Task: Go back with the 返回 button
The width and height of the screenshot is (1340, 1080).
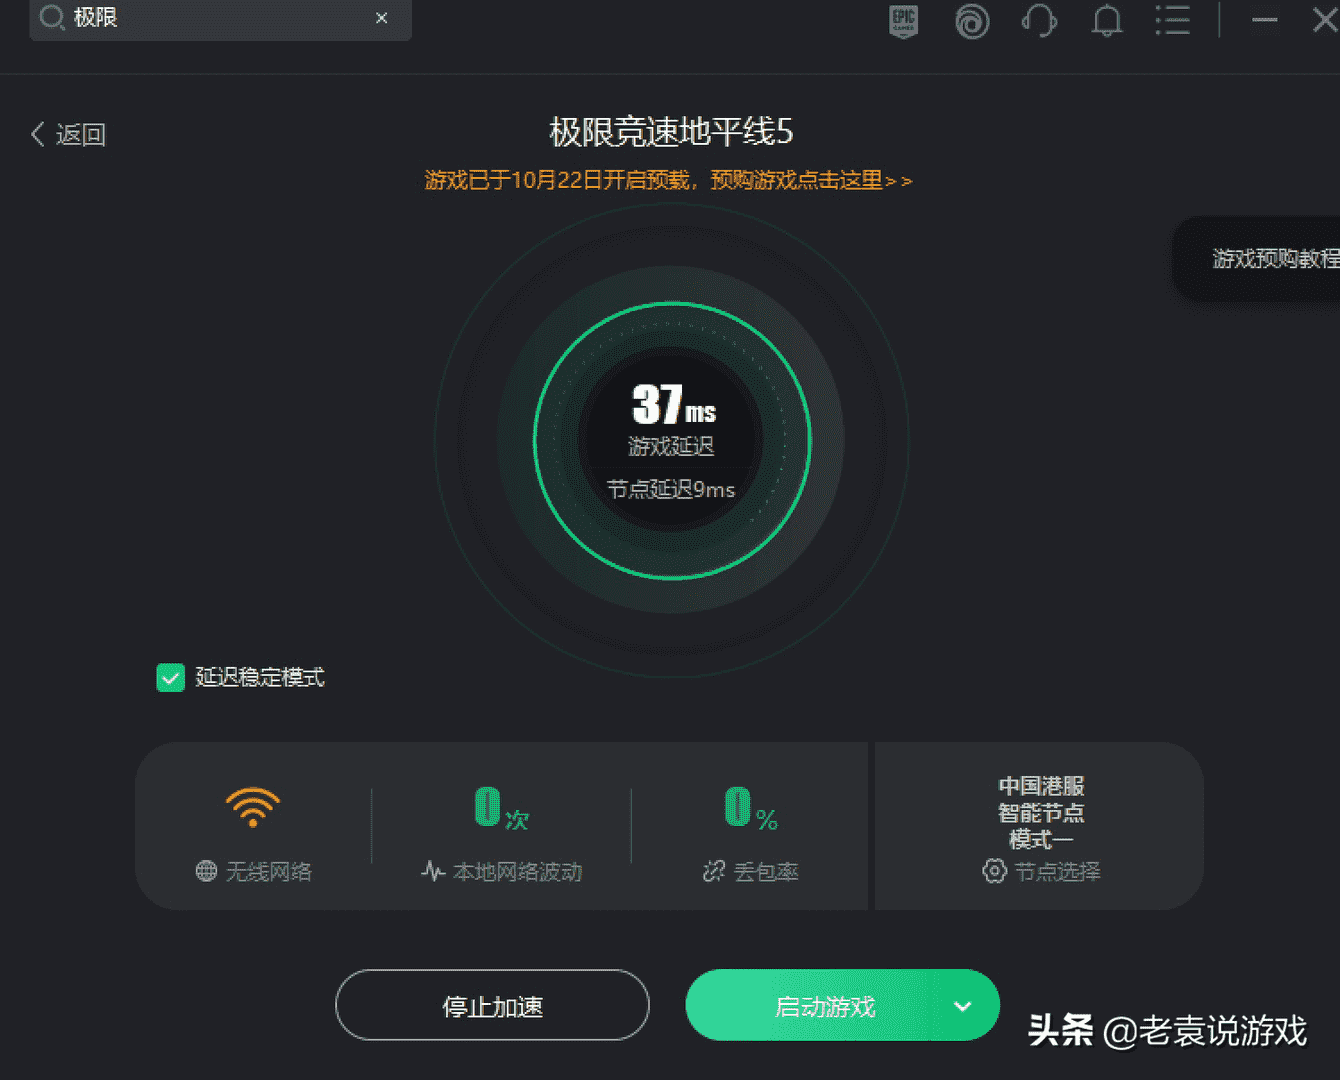Action: (x=68, y=134)
